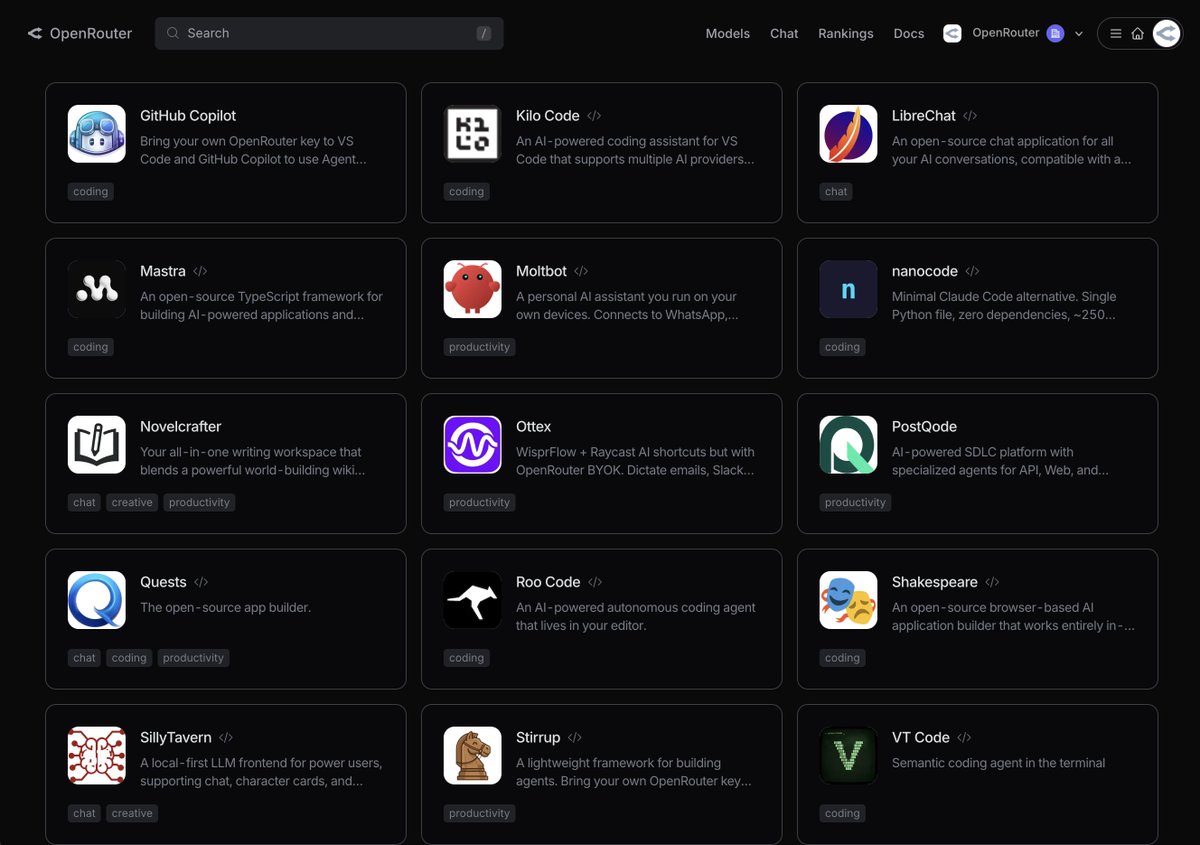Click the Home icon in the header
The height and width of the screenshot is (845, 1200).
(x=1139, y=33)
